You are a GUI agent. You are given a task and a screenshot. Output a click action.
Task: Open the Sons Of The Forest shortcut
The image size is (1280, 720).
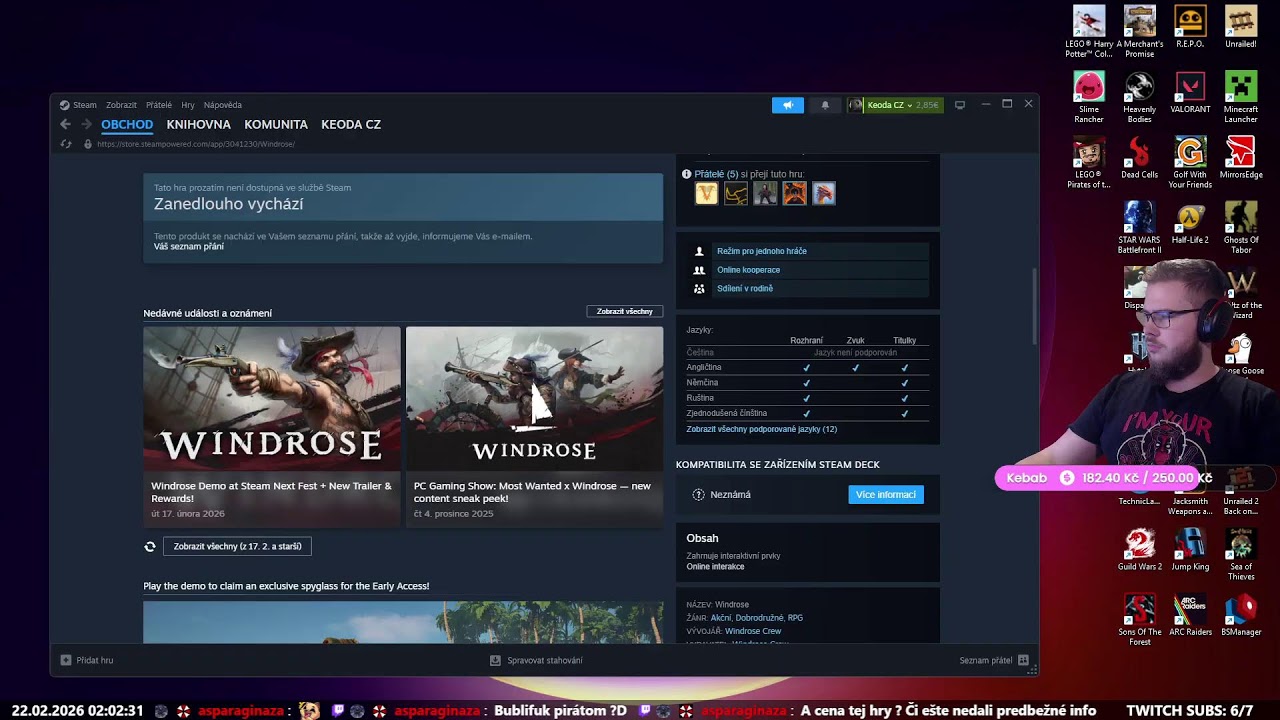(1140, 619)
